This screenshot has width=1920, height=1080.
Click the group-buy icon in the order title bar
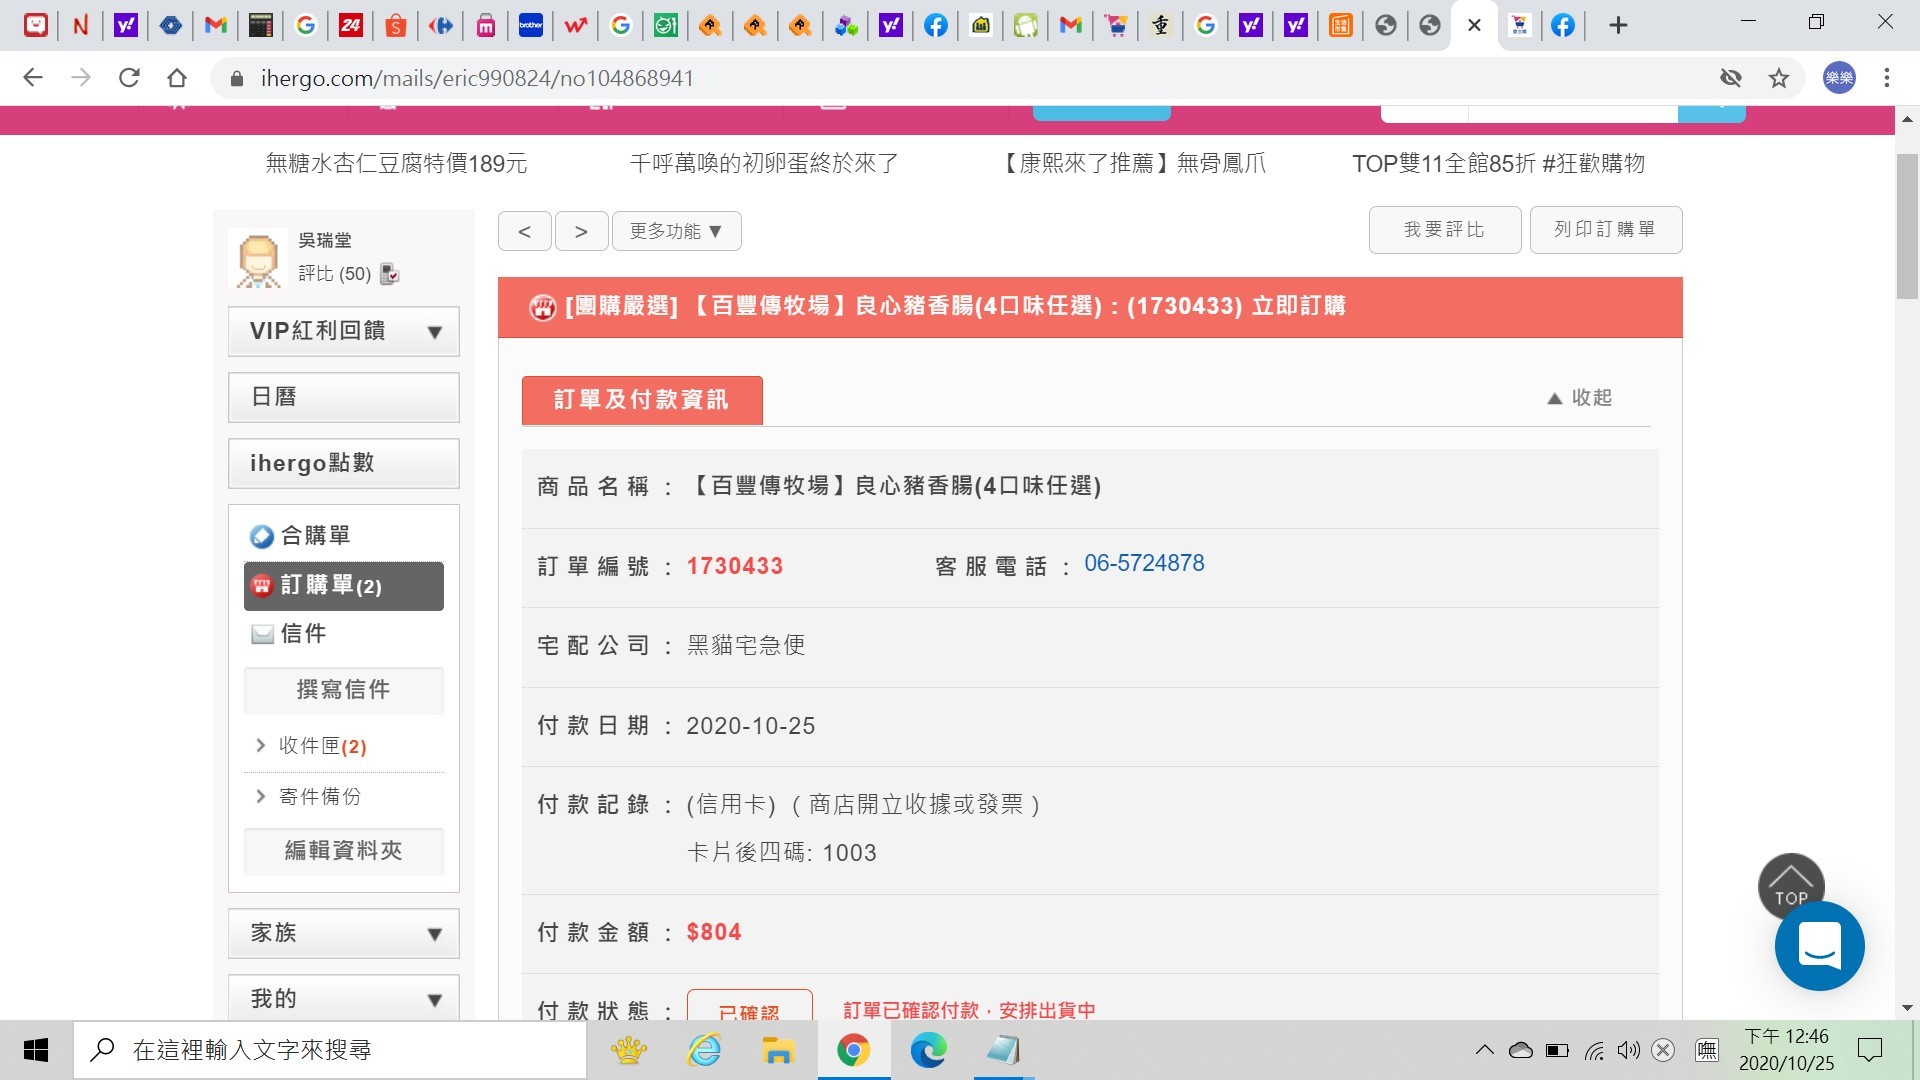coord(543,307)
